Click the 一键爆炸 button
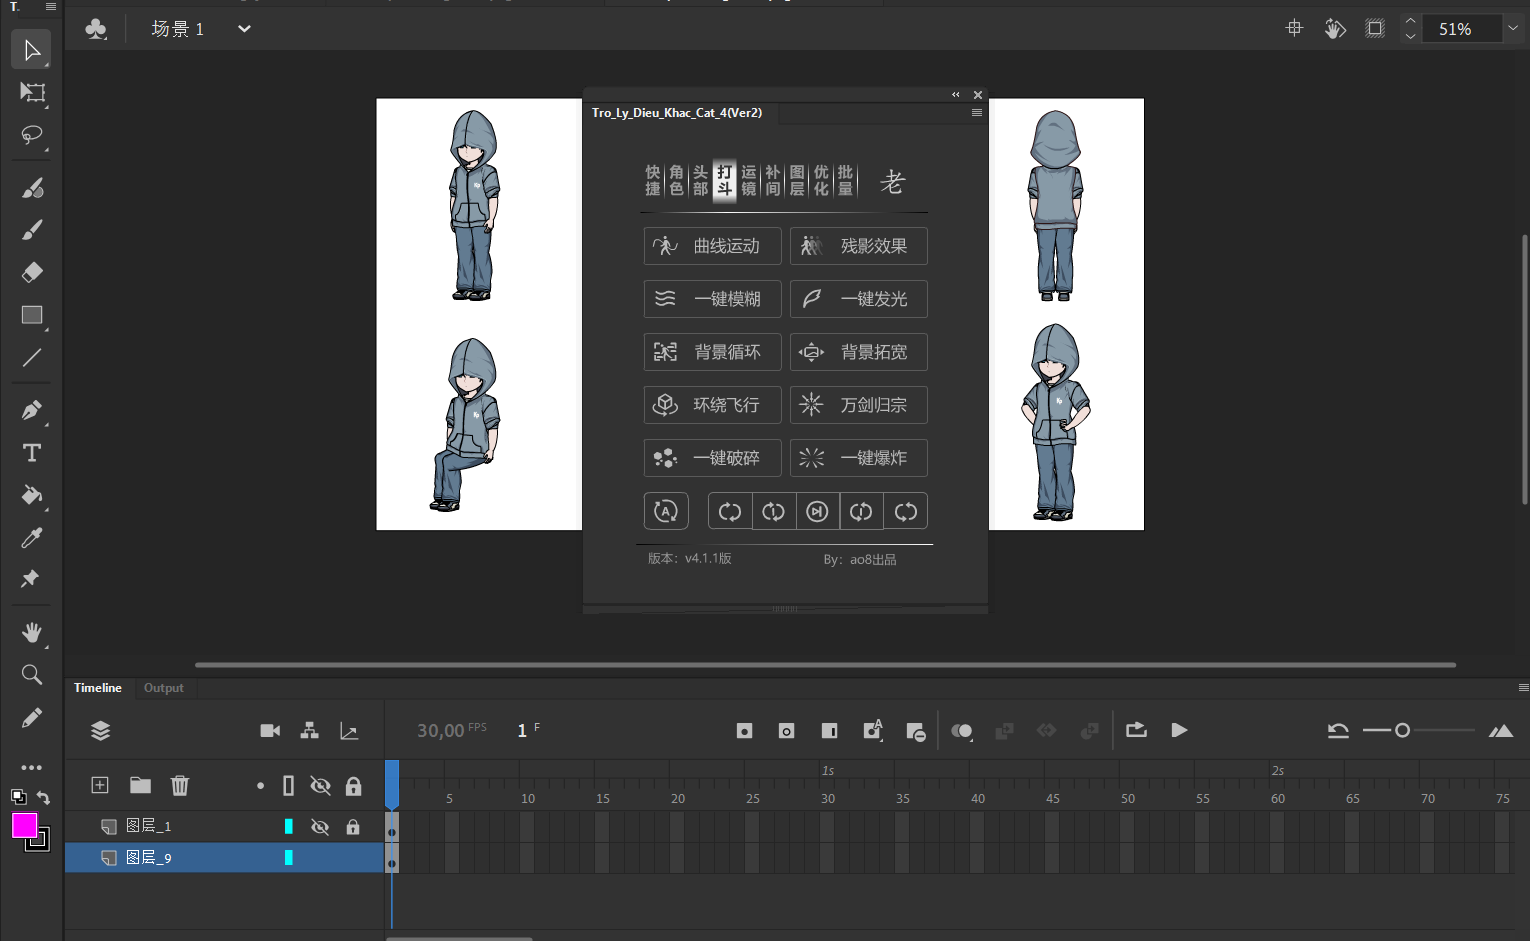The height and width of the screenshot is (941, 1530). pyautogui.click(x=858, y=458)
